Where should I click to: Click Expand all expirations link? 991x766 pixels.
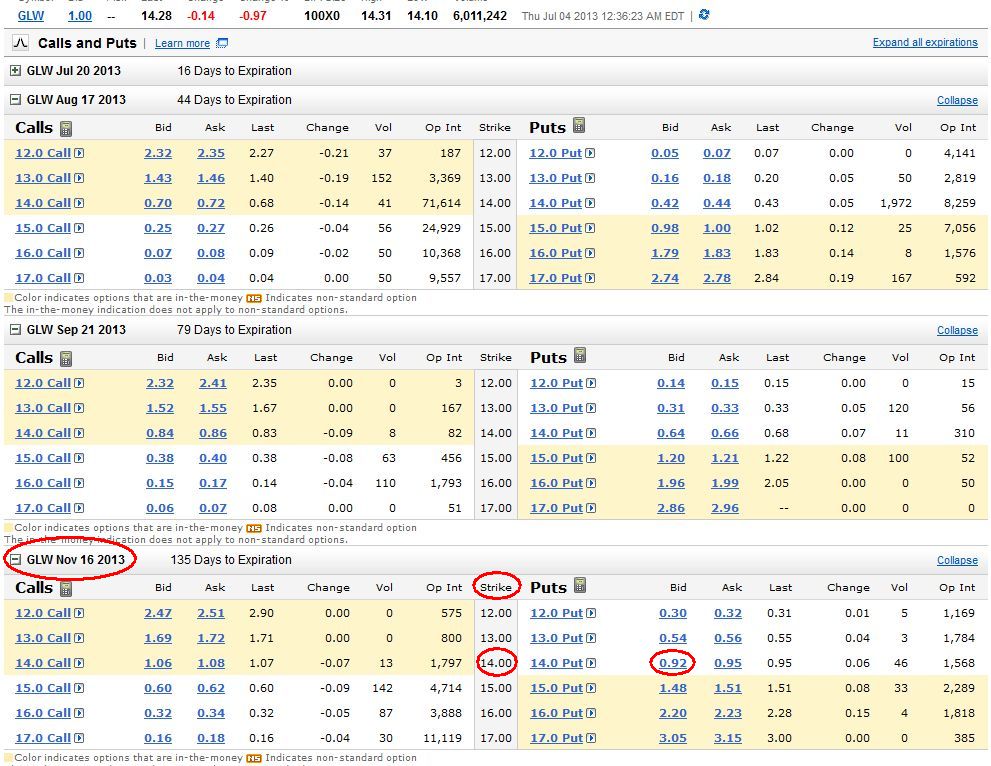point(925,42)
